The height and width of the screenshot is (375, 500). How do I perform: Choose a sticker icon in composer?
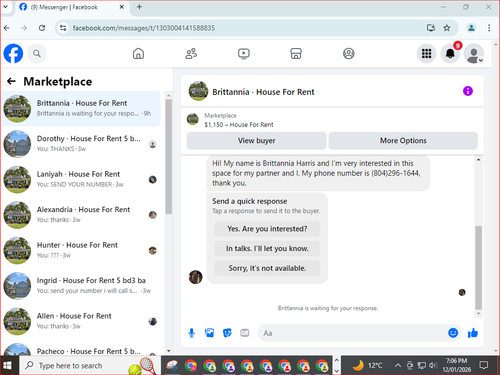pyautogui.click(x=227, y=333)
